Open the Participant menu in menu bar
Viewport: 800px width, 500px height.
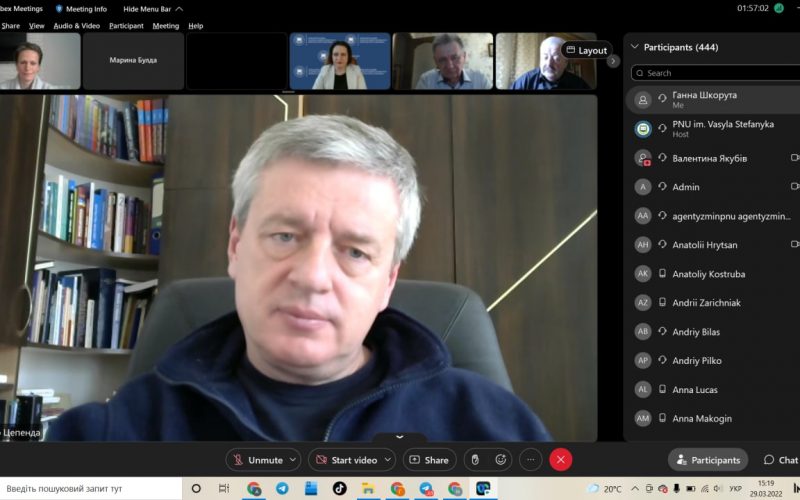(126, 26)
